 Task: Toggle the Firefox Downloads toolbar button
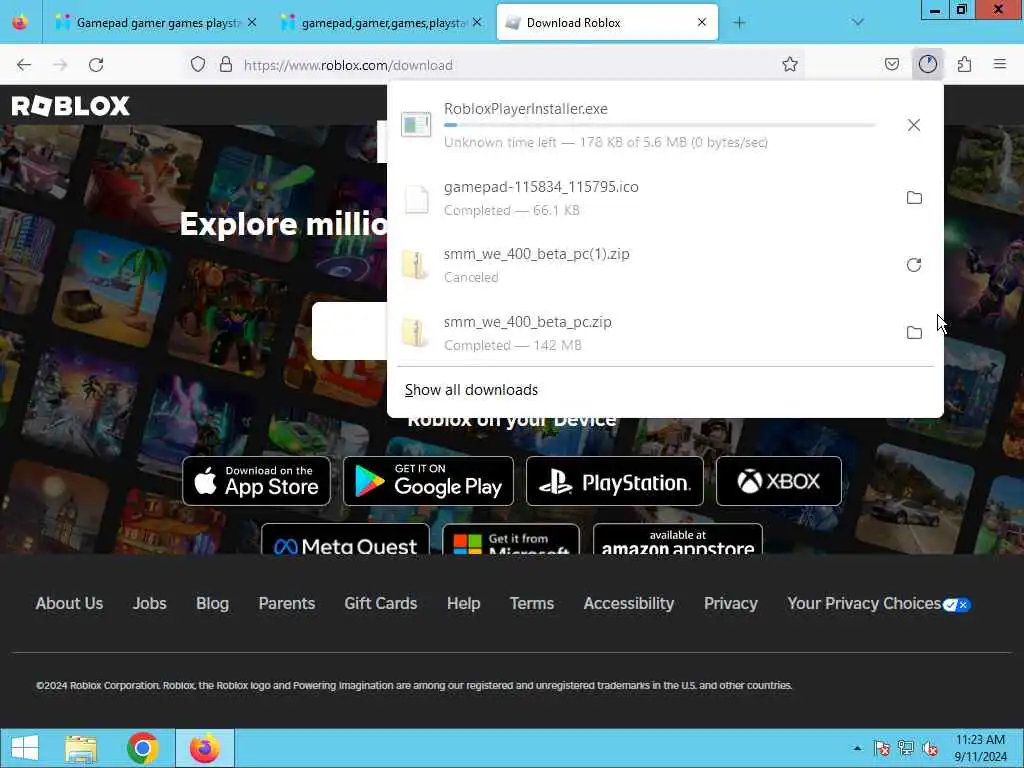[927, 64]
